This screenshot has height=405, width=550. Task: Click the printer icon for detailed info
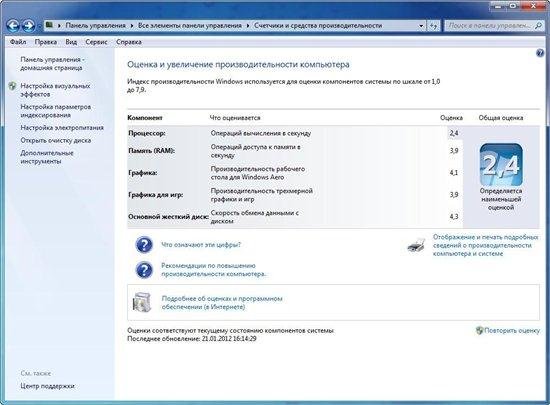pyautogui.click(x=416, y=245)
